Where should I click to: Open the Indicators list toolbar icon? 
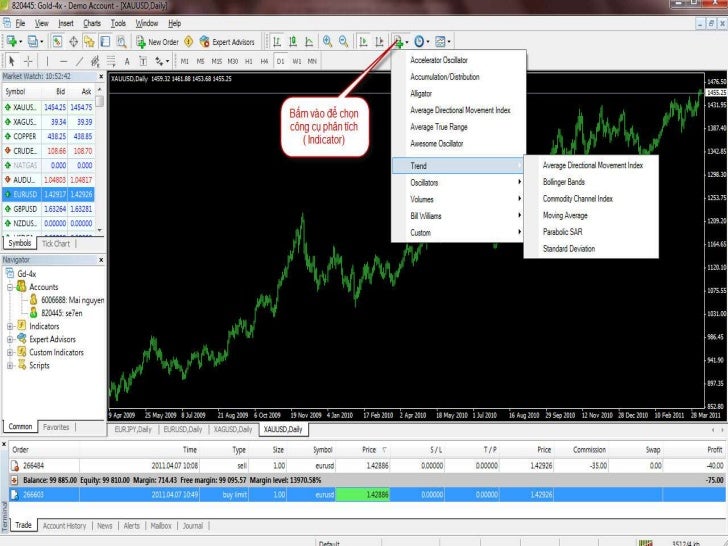[398, 42]
